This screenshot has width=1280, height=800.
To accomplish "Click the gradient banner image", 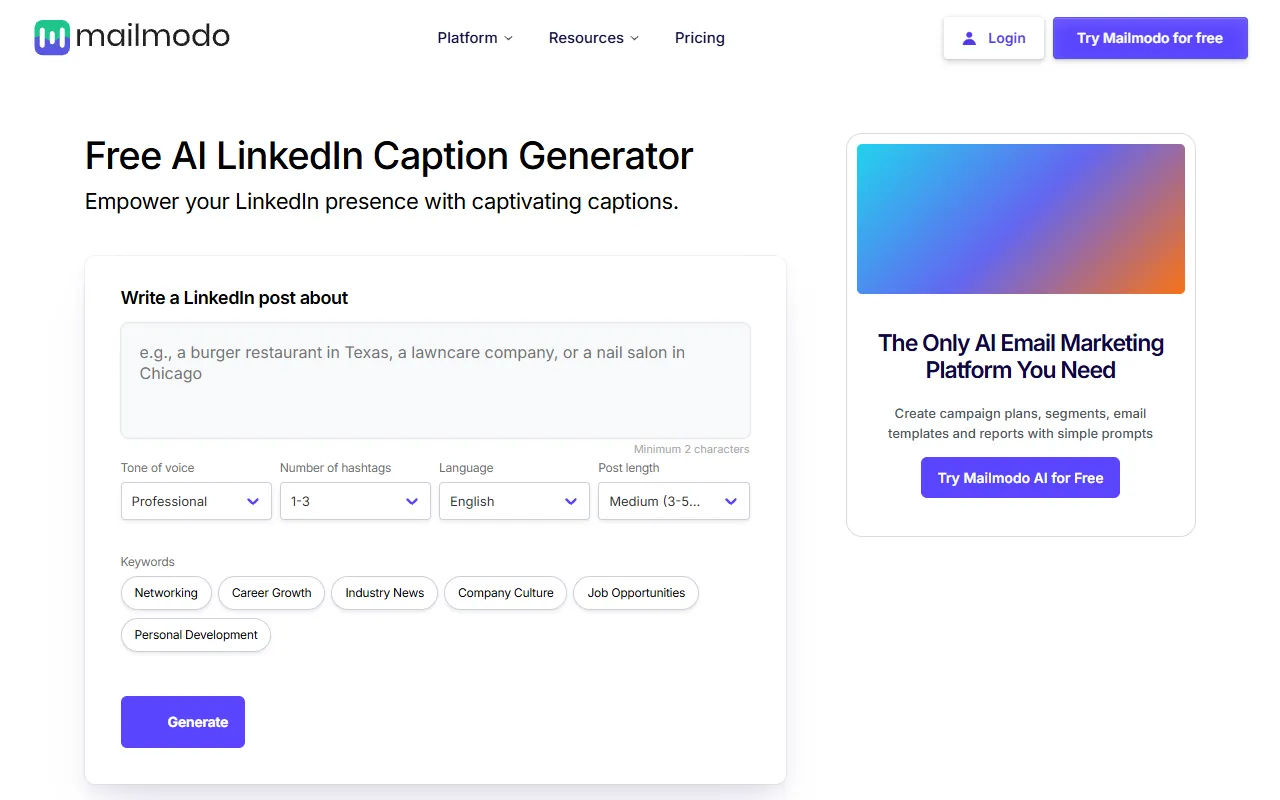I will [1020, 219].
